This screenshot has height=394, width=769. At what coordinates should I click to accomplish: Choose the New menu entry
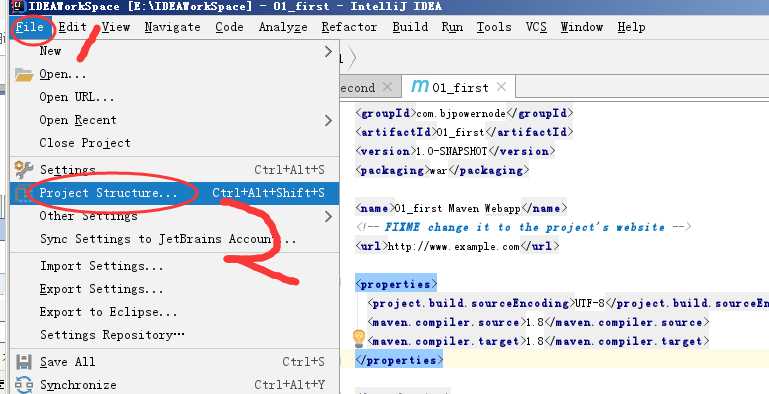point(174,51)
